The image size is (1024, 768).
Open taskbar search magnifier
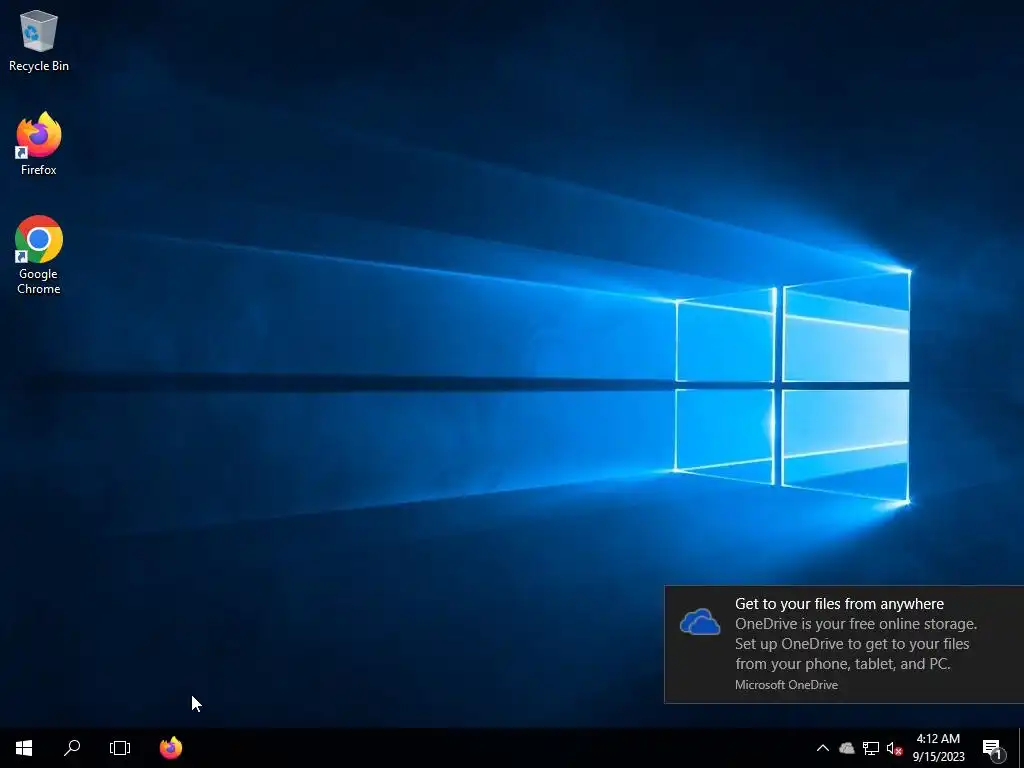(x=72, y=748)
